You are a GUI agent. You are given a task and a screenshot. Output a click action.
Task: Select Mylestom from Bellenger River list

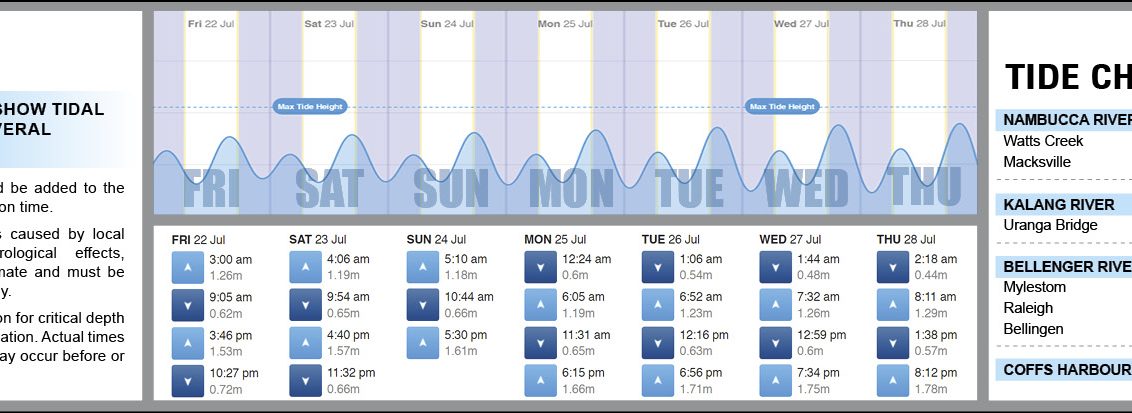coord(1034,287)
